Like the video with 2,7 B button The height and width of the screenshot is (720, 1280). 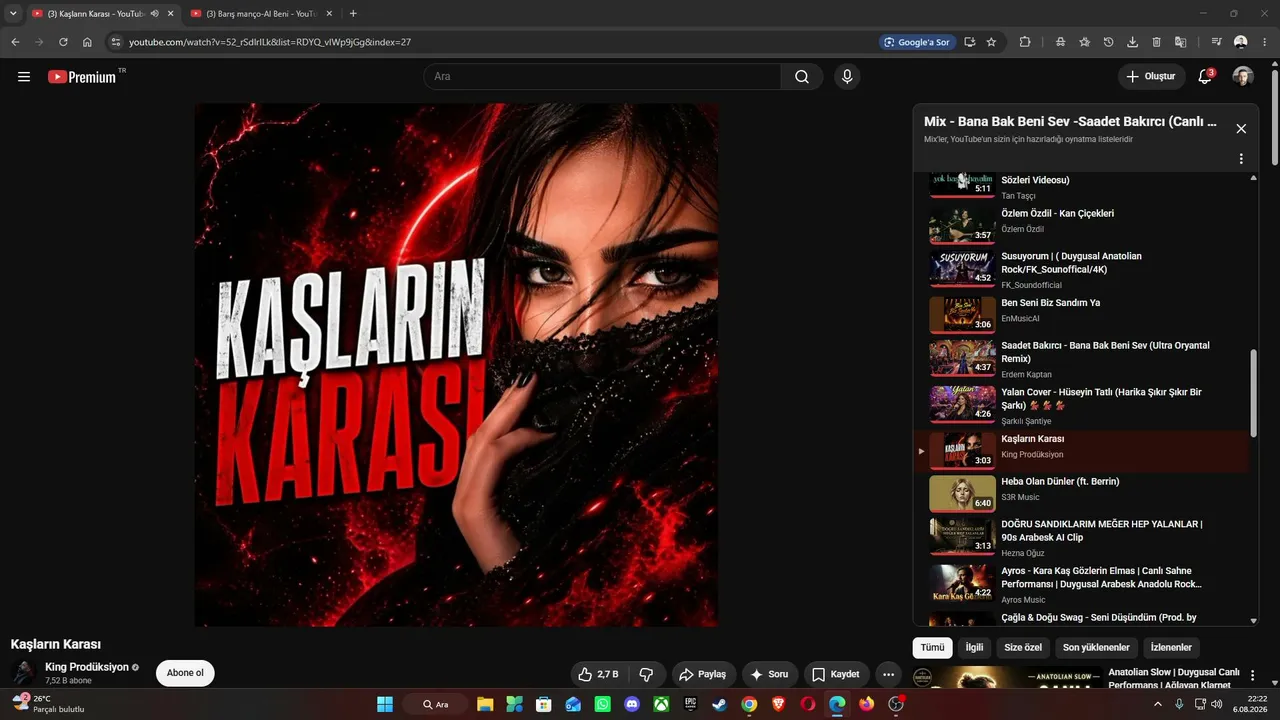[x=600, y=674]
